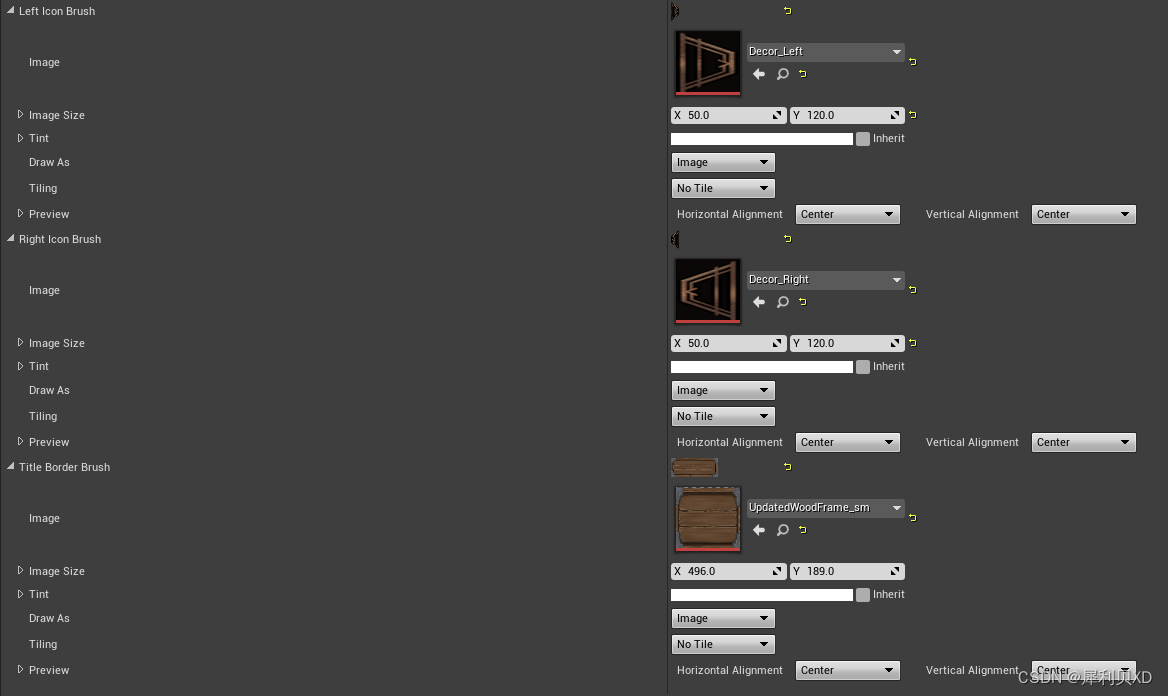The width and height of the screenshot is (1168, 696).
Task: Click reset icon on Y 189.0 value field
Action: pos(897,571)
